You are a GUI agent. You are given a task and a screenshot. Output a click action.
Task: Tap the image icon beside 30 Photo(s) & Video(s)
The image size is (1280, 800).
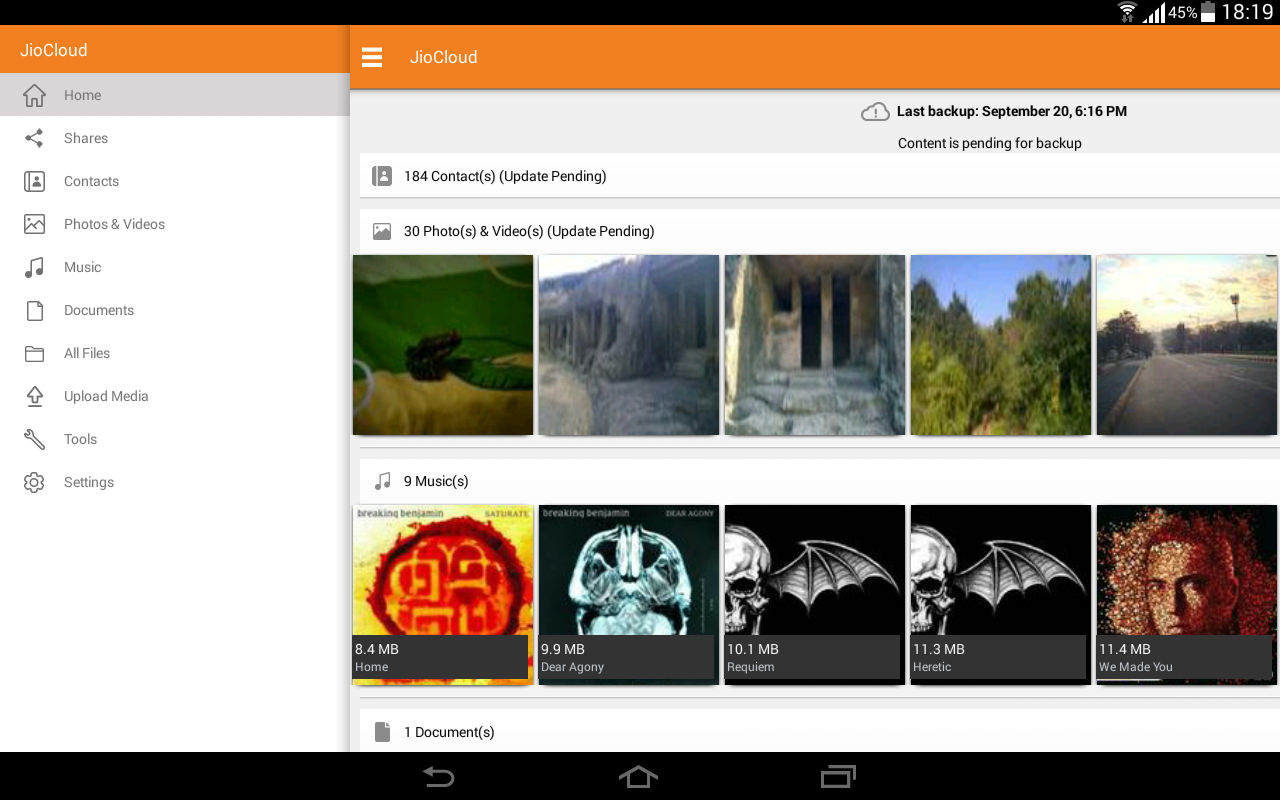[382, 231]
